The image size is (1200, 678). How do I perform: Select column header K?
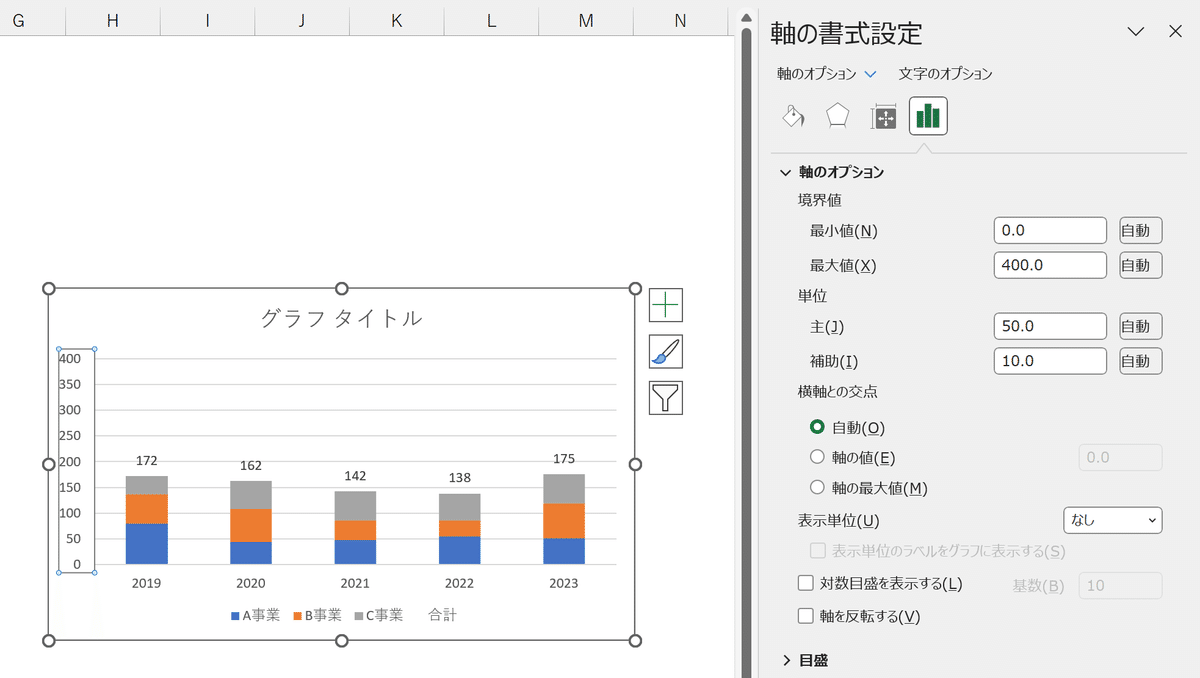(x=396, y=20)
